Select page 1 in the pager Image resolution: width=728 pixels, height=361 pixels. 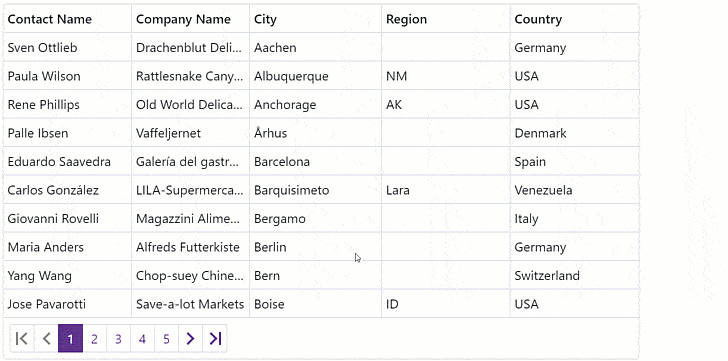click(x=71, y=339)
